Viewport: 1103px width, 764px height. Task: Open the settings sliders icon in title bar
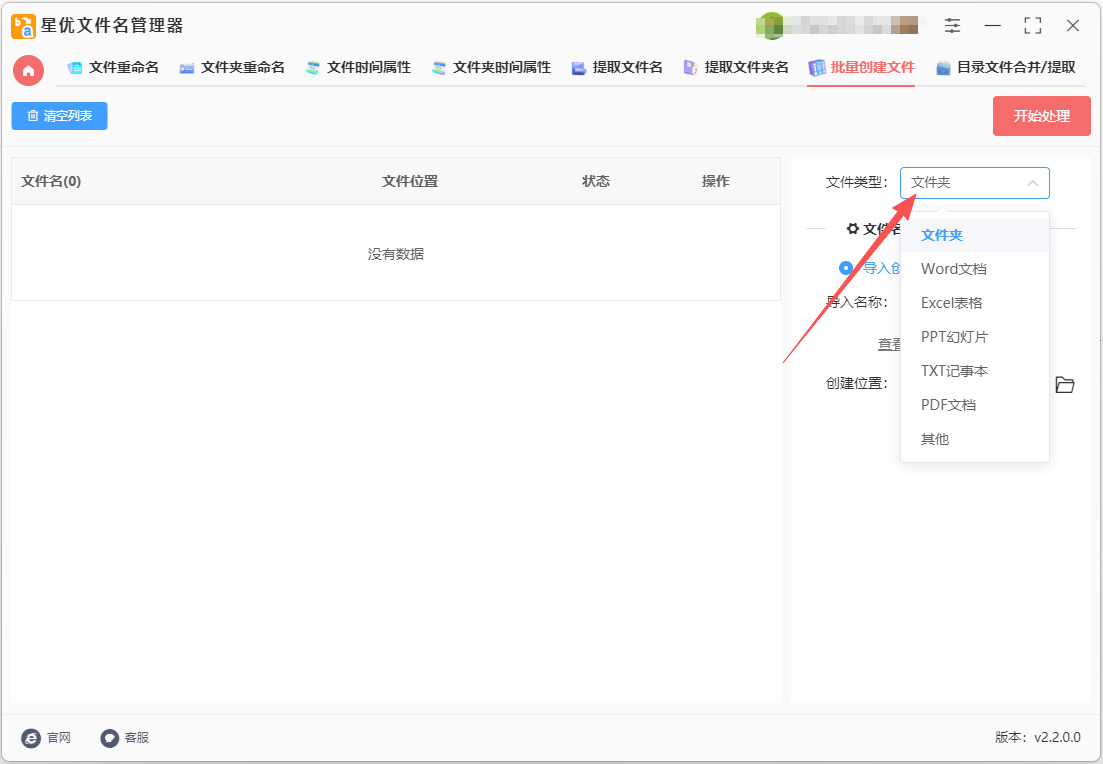(952, 26)
